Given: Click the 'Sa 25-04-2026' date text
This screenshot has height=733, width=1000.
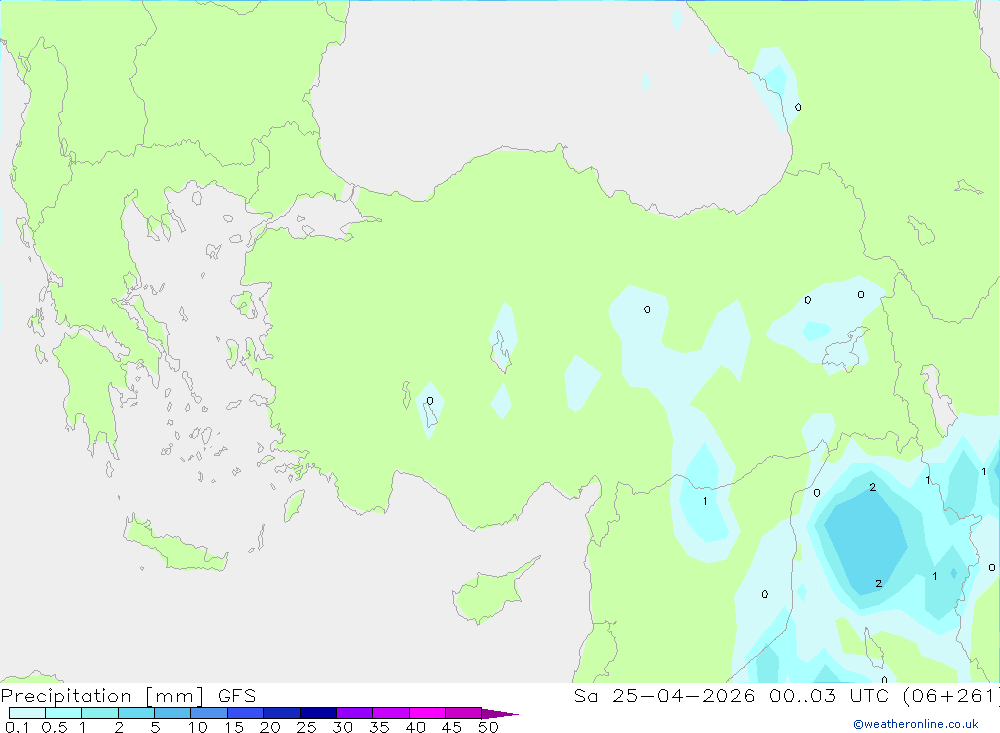Looking at the screenshot, I should tap(664, 696).
